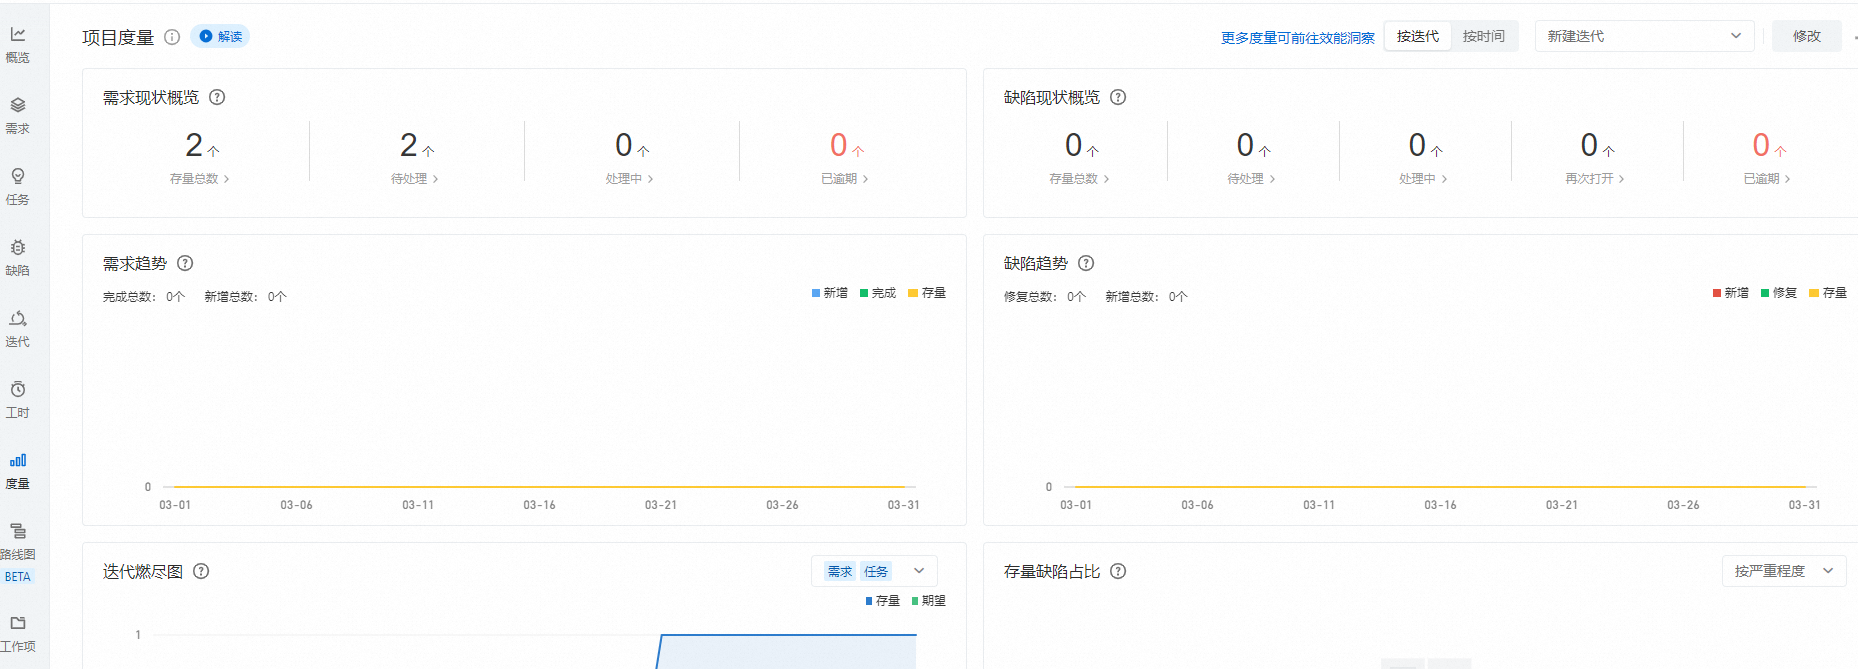Open the 任务 tasks sidebar icon
The width and height of the screenshot is (1858, 669).
[x=18, y=176]
